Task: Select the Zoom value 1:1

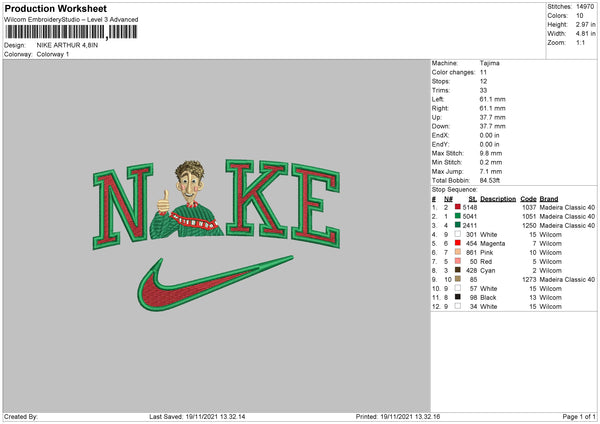Action: [580, 42]
